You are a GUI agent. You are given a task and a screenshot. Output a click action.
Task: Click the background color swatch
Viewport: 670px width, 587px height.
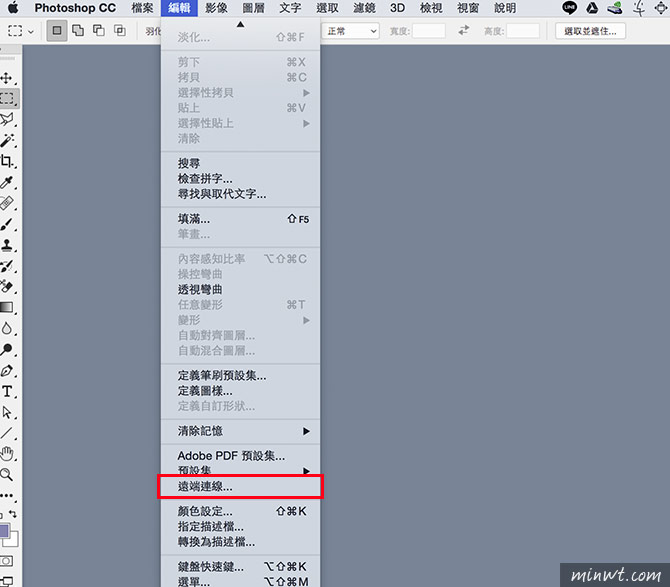(13, 540)
